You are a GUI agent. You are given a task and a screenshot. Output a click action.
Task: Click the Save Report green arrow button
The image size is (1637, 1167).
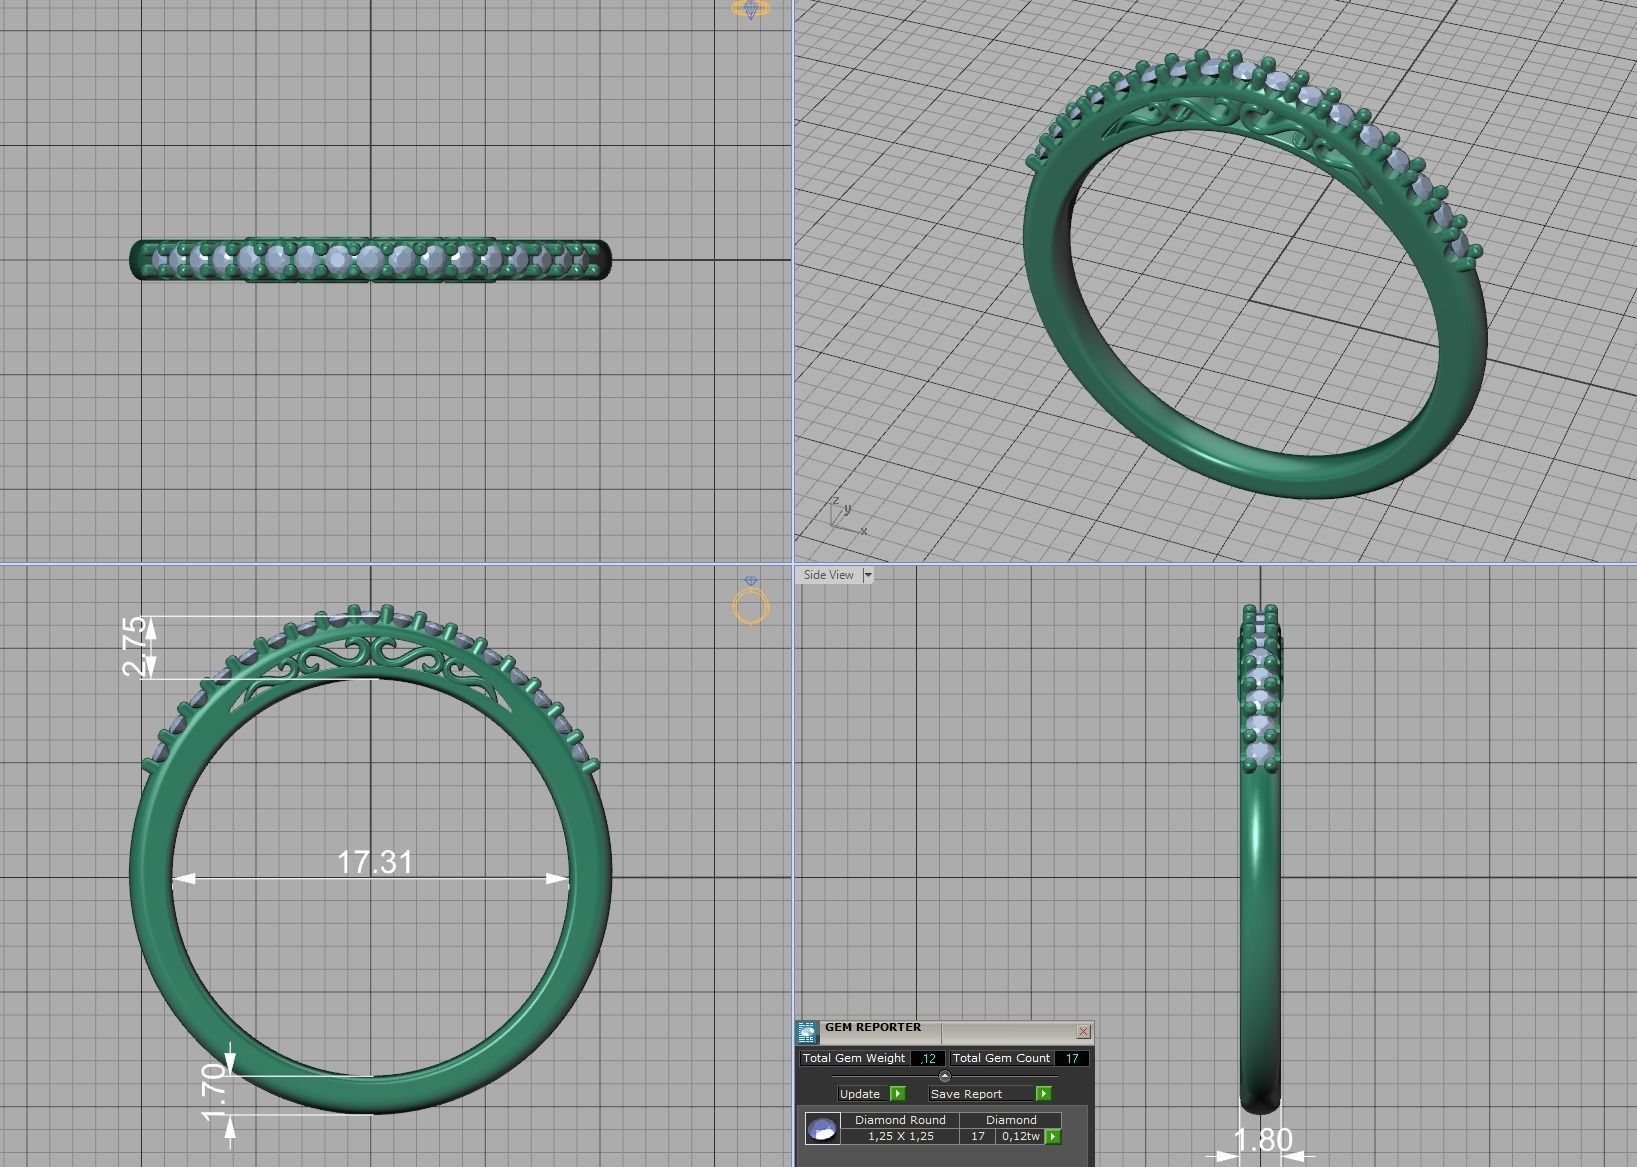[x=1043, y=1094]
